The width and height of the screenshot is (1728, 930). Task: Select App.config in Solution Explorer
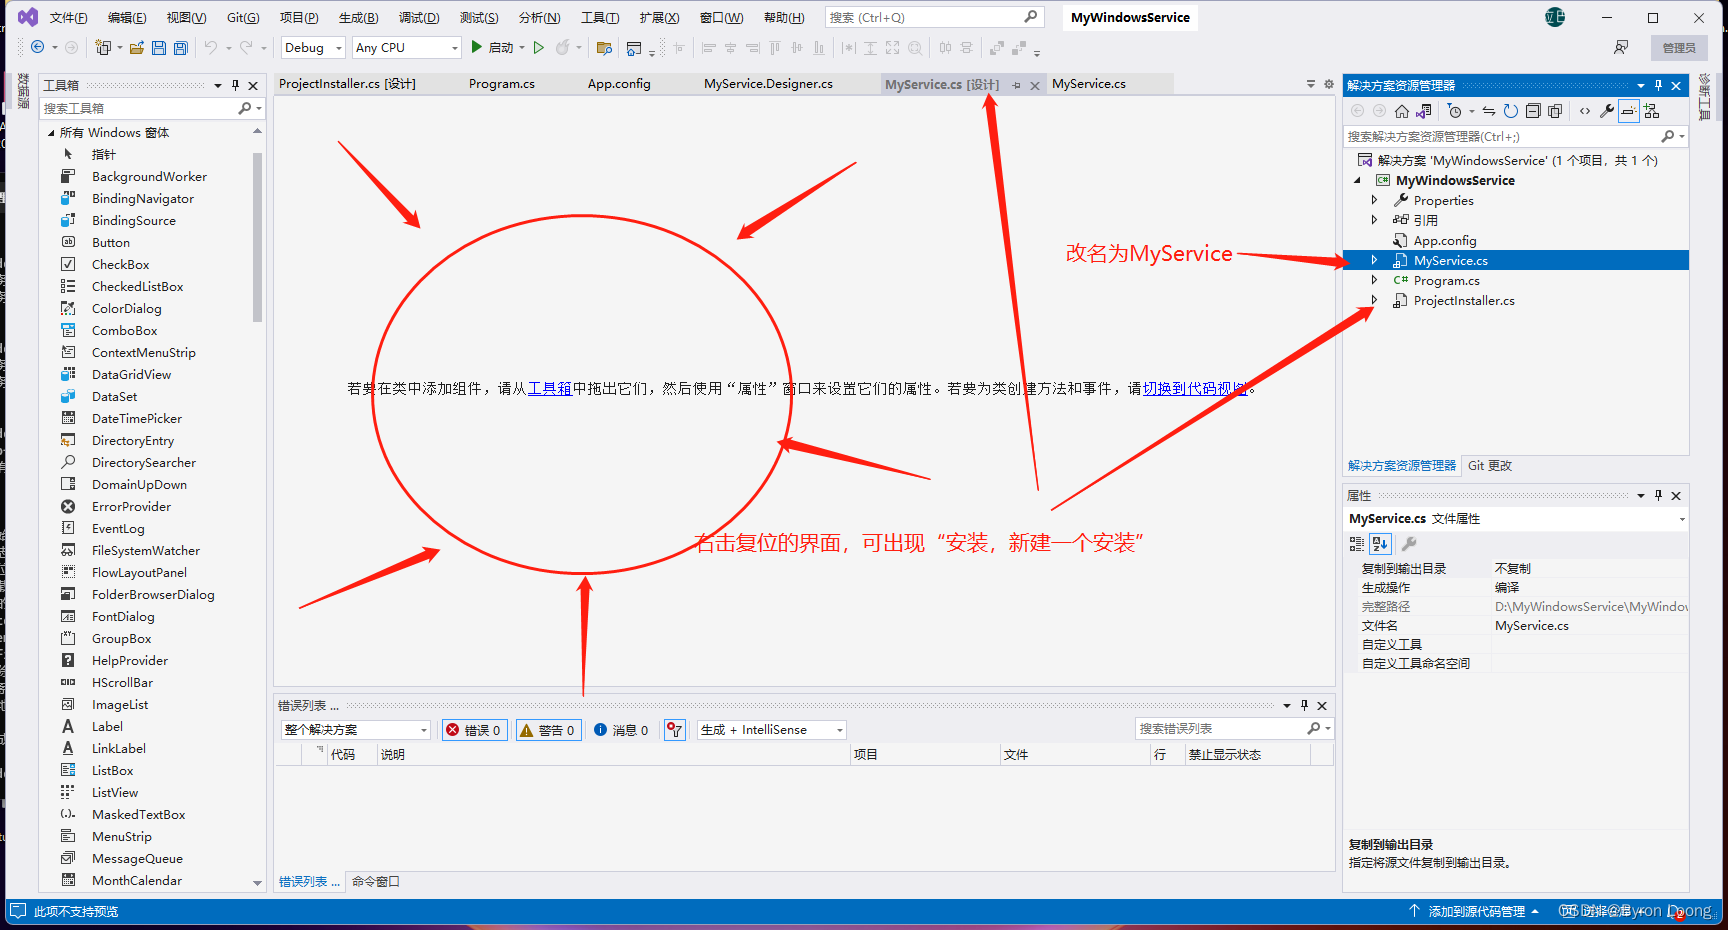1444,240
